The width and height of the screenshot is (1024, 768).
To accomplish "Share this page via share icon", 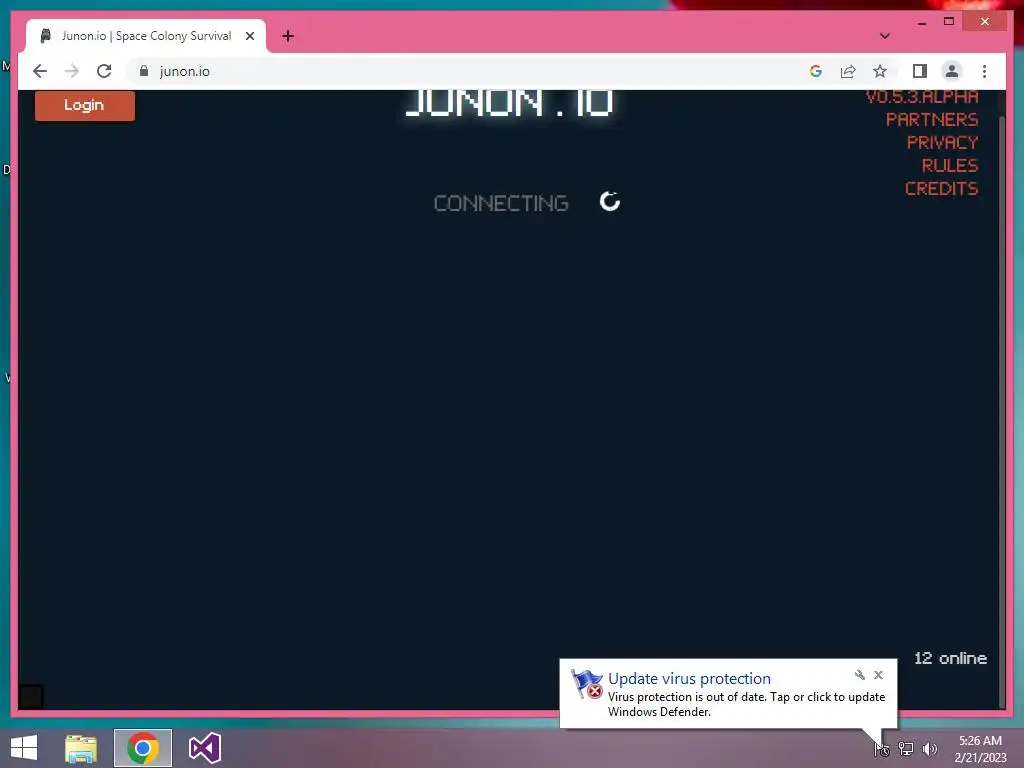I will coord(848,71).
